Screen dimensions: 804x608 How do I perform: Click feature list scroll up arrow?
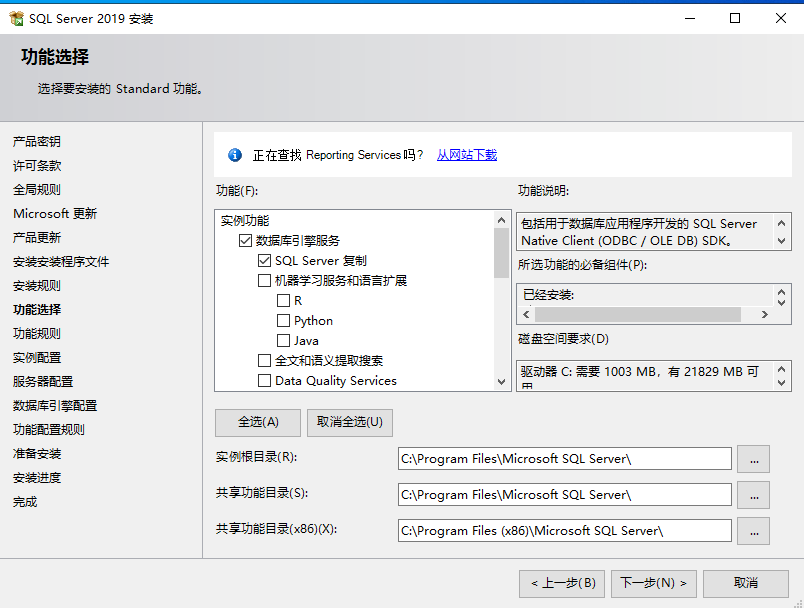click(501, 220)
